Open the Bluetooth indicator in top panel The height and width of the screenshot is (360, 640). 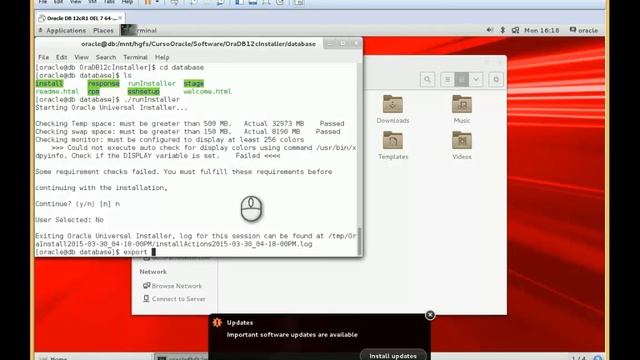coord(503,30)
